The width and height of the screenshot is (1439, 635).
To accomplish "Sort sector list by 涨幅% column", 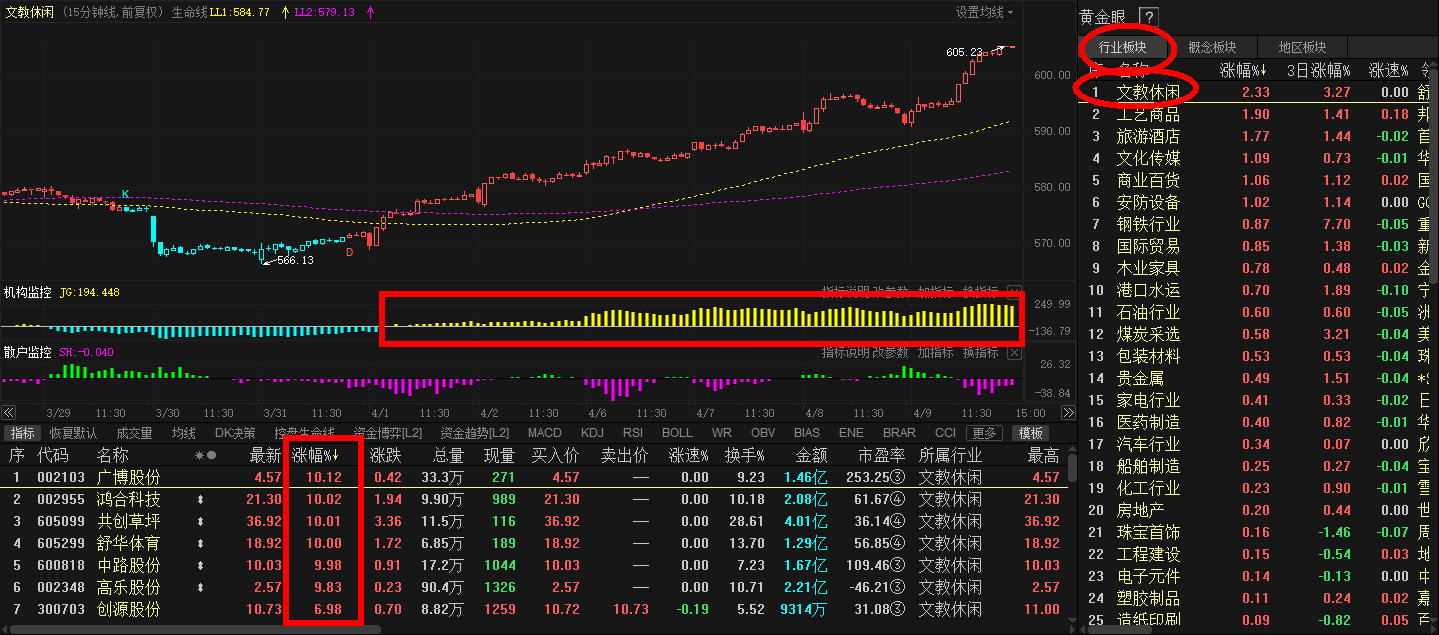I will pyautogui.click(x=1245, y=71).
